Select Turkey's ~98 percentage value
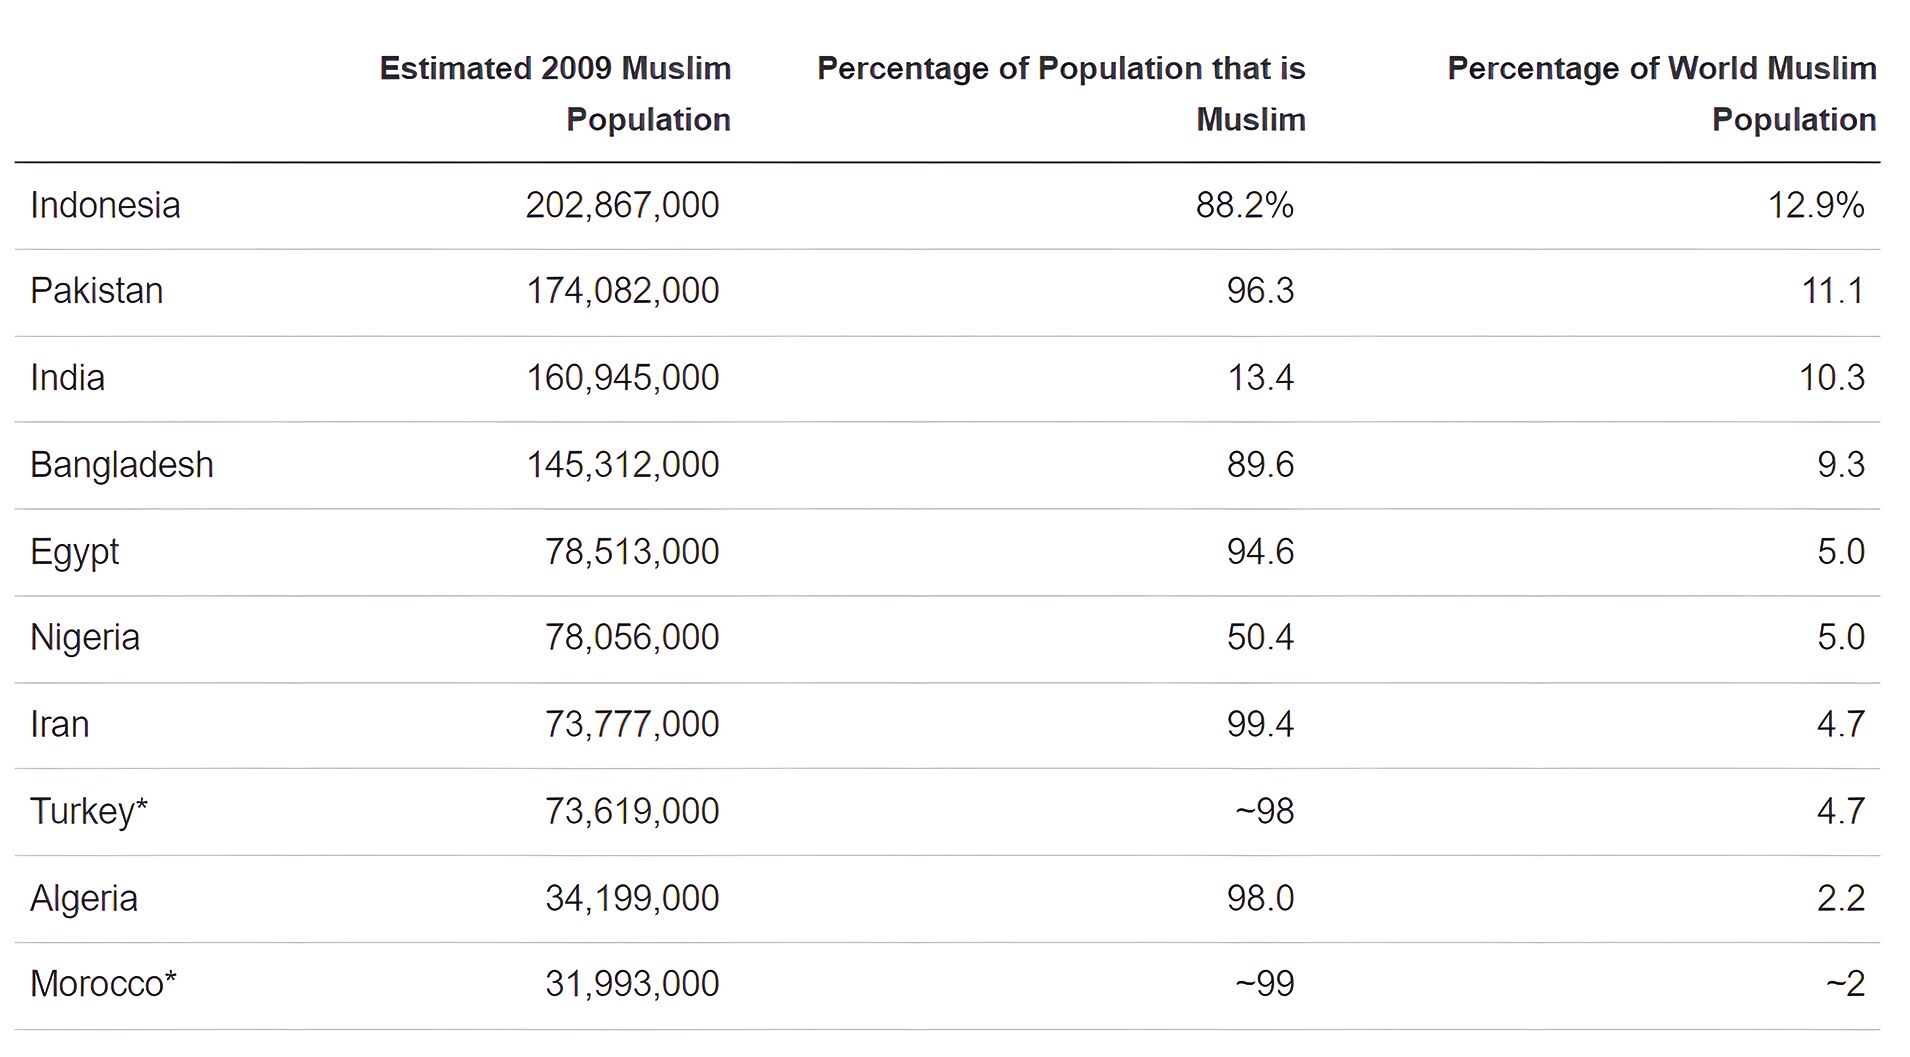Viewport: 1910px width, 1057px height. (x=1264, y=811)
